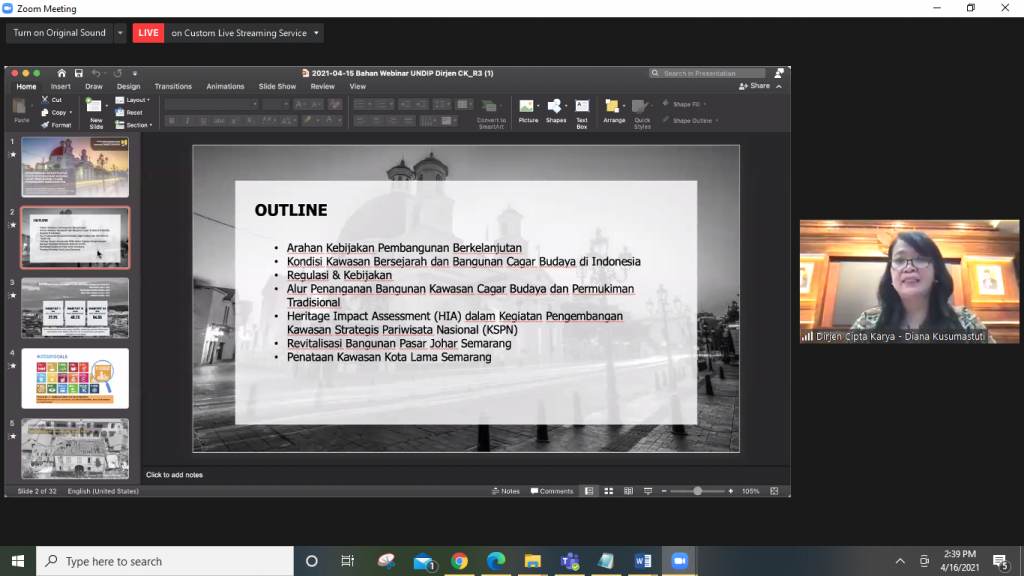
Task: Switch to the Transitions tab
Action: point(173,87)
